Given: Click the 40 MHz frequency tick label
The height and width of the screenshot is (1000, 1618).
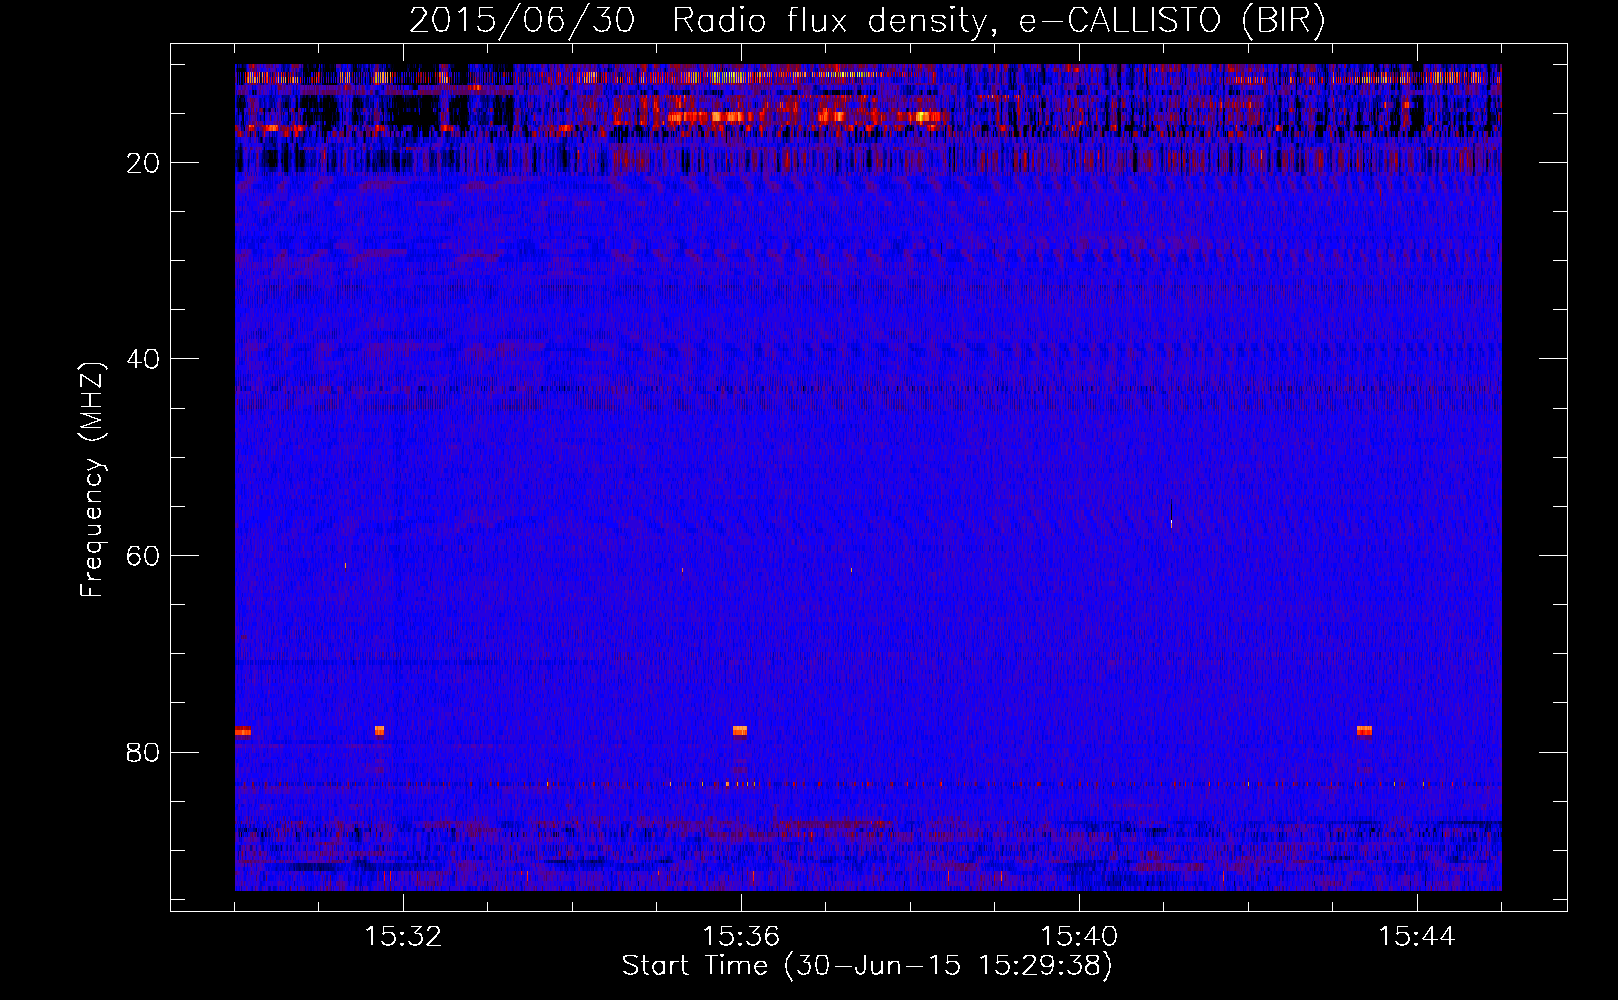Looking at the screenshot, I should pyautogui.click(x=144, y=360).
